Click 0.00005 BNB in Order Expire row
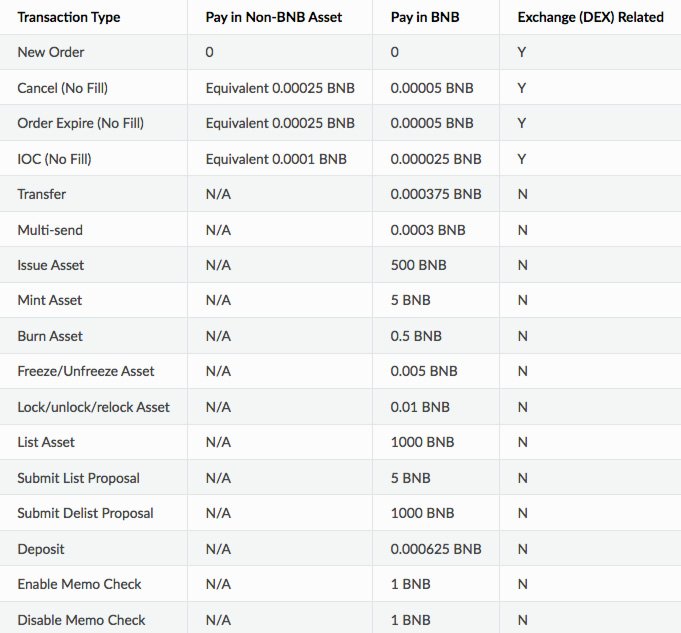 point(432,123)
